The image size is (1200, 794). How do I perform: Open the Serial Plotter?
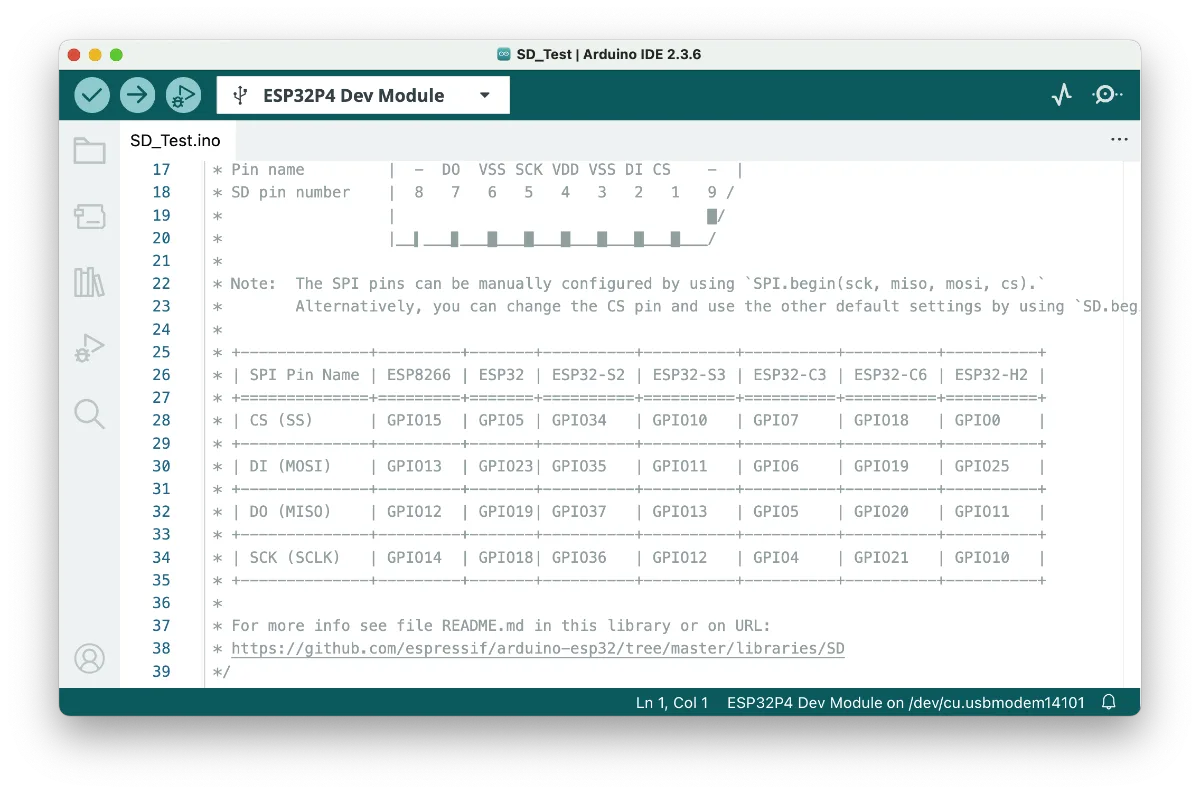point(1062,95)
